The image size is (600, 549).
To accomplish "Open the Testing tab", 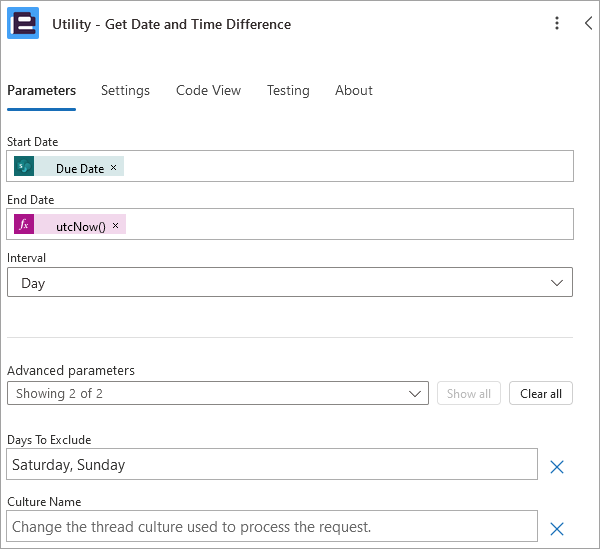I will 288,91.
